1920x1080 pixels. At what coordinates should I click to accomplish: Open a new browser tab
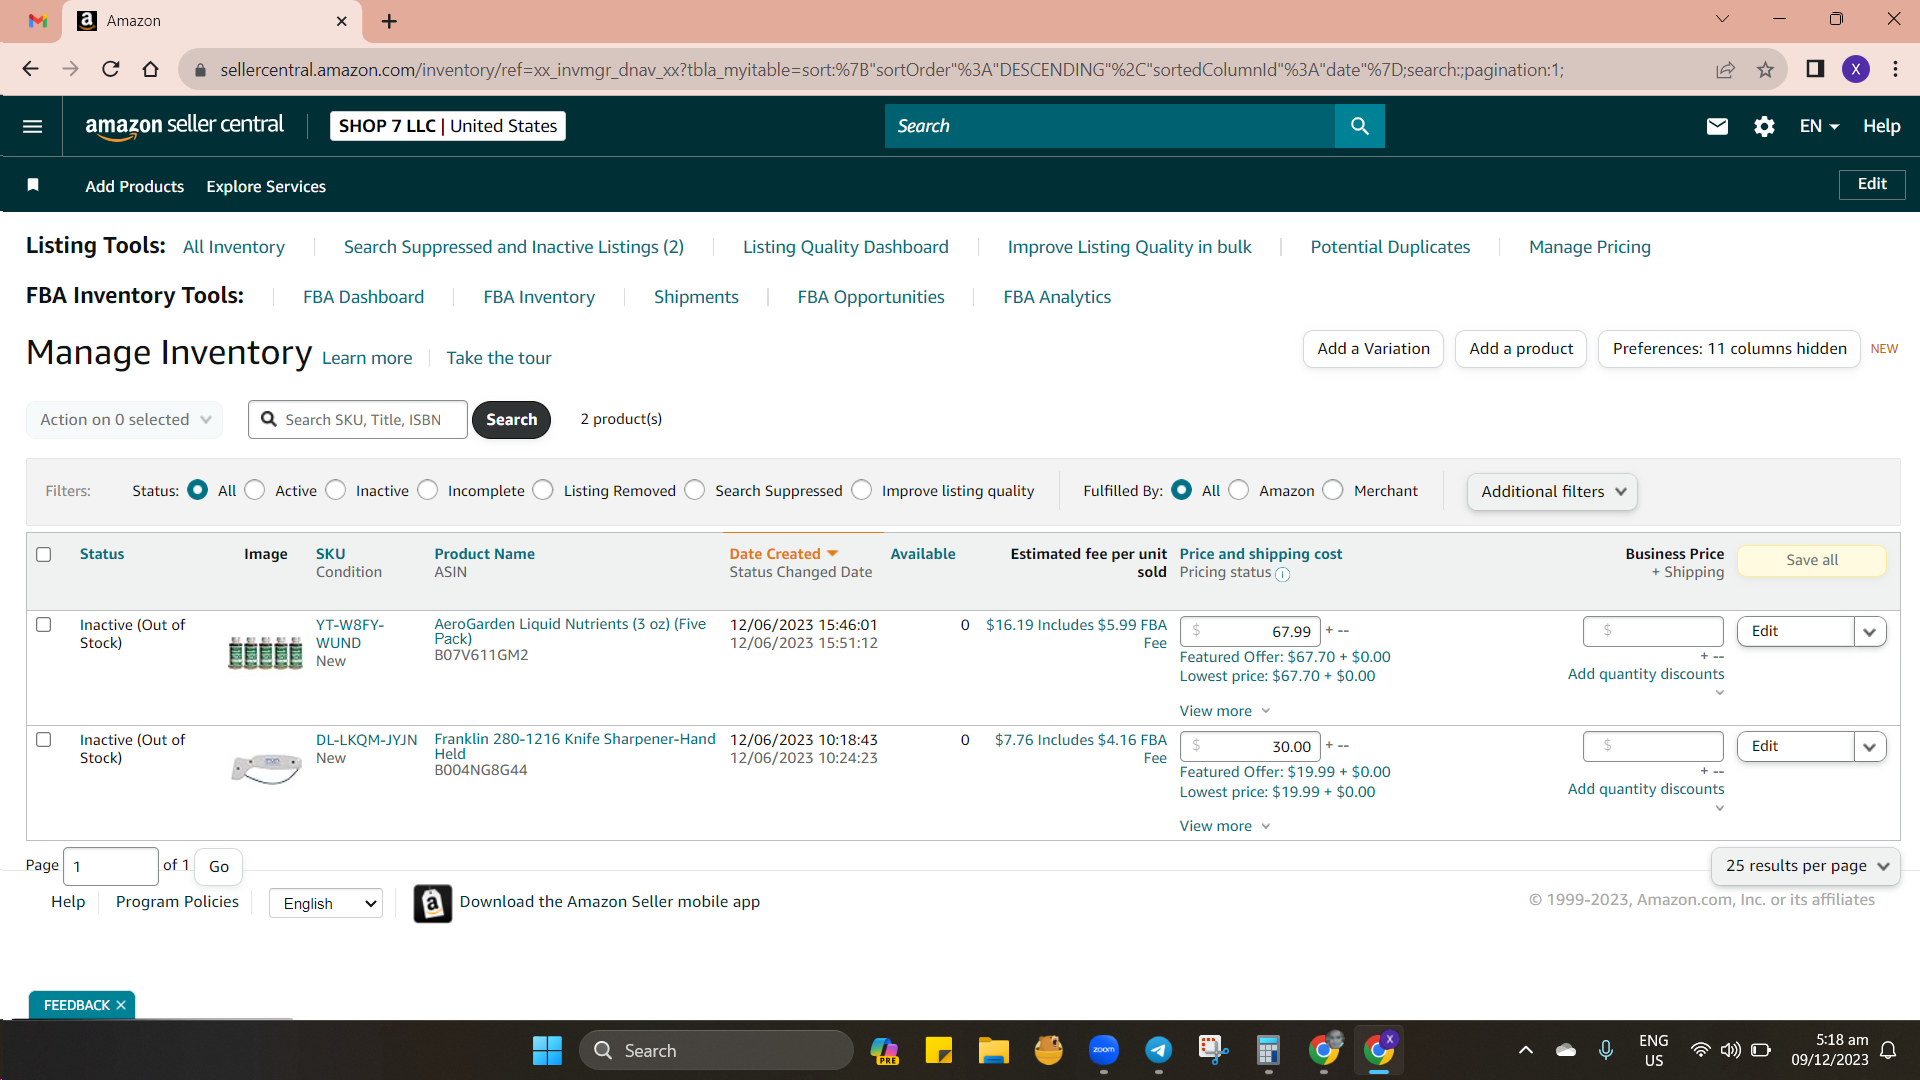(389, 21)
